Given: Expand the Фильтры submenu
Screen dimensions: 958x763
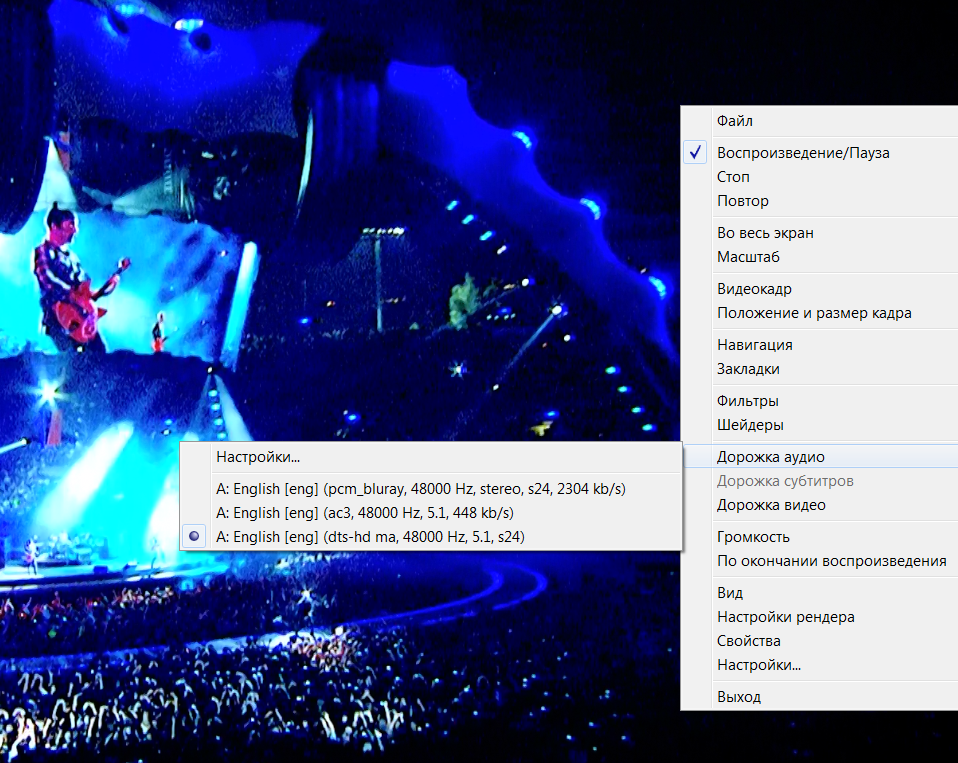Looking at the screenshot, I should tap(749, 401).
